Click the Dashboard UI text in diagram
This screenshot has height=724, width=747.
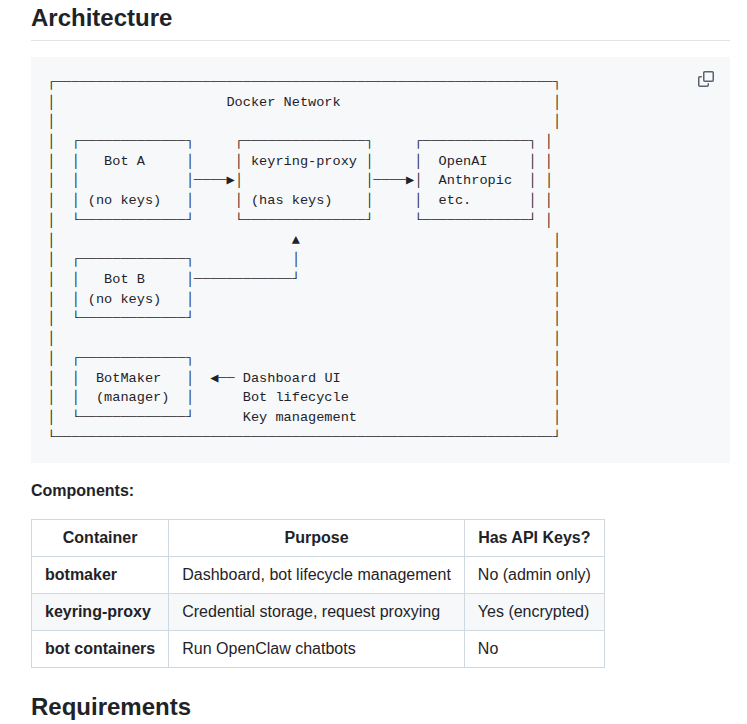pyautogui.click(x=291, y=378)
